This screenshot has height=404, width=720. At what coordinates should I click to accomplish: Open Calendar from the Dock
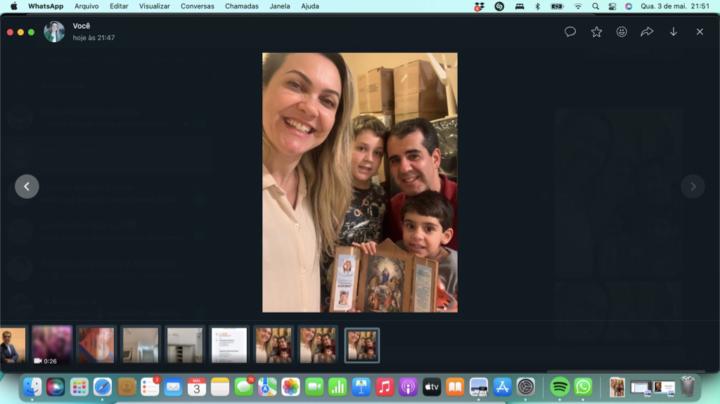tap(197, 387)
